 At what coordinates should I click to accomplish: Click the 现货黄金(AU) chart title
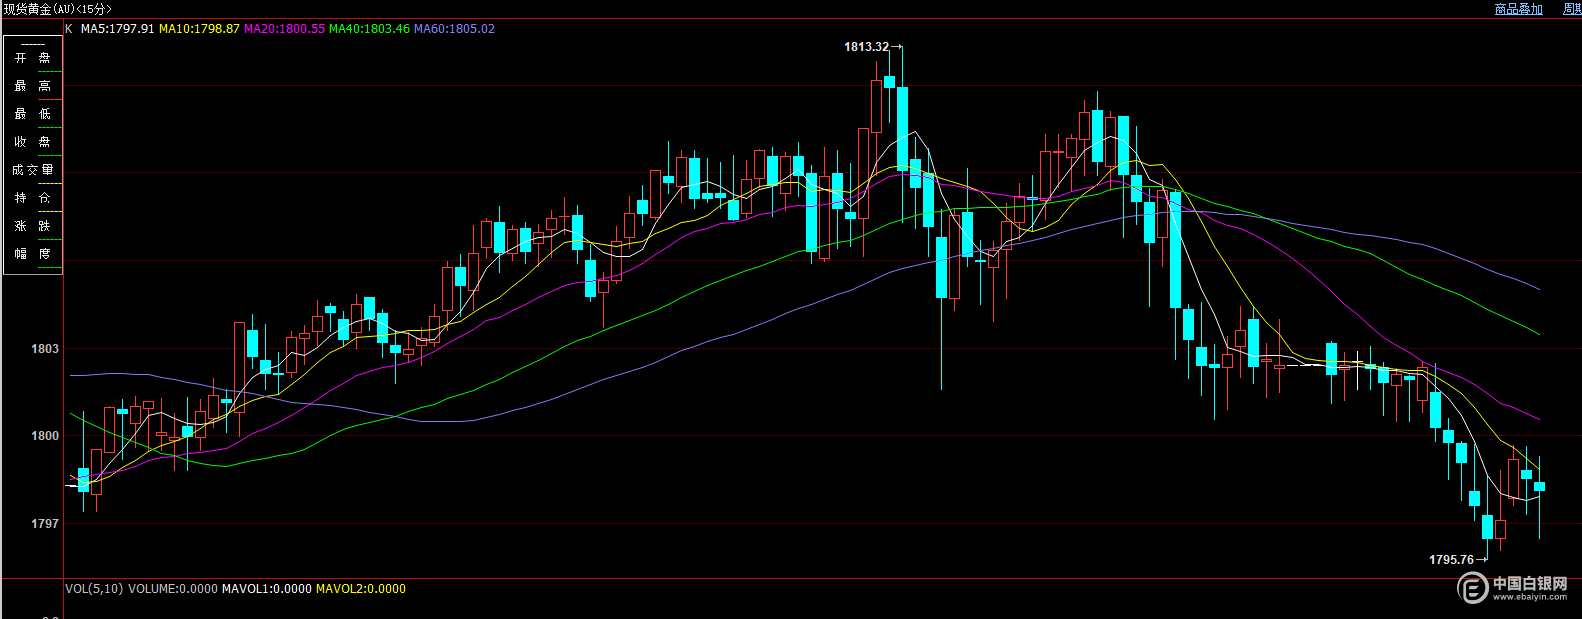(x=58, y=9)
